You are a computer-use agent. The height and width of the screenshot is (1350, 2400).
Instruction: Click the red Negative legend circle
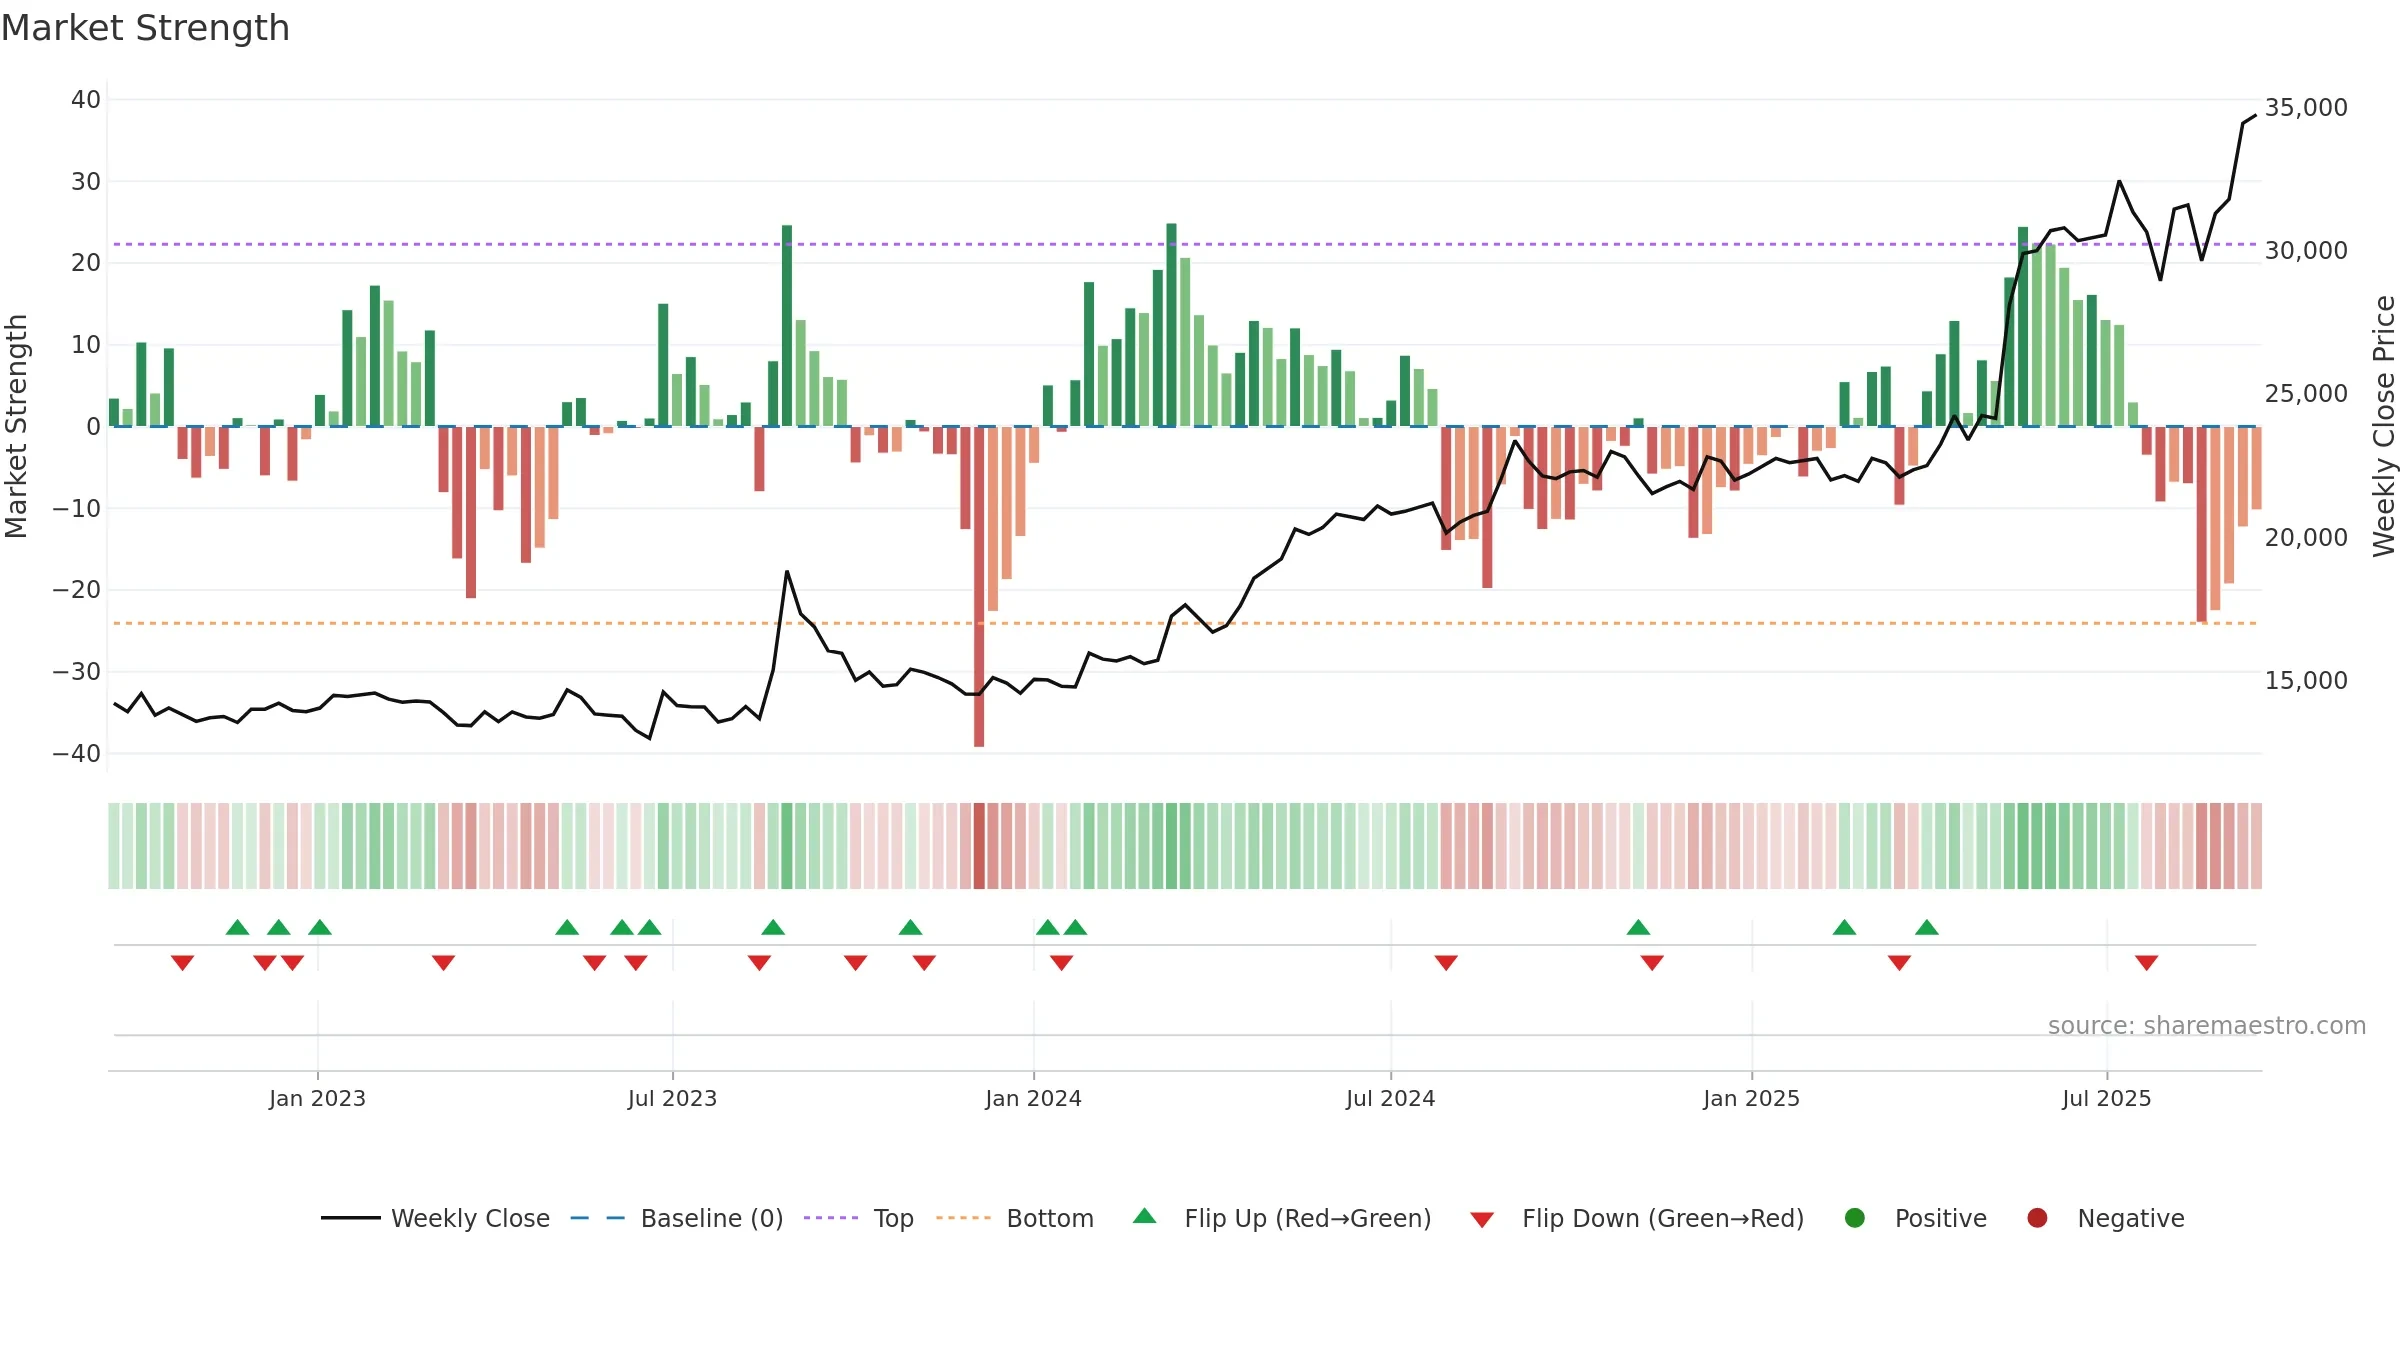(2037, 1218)
